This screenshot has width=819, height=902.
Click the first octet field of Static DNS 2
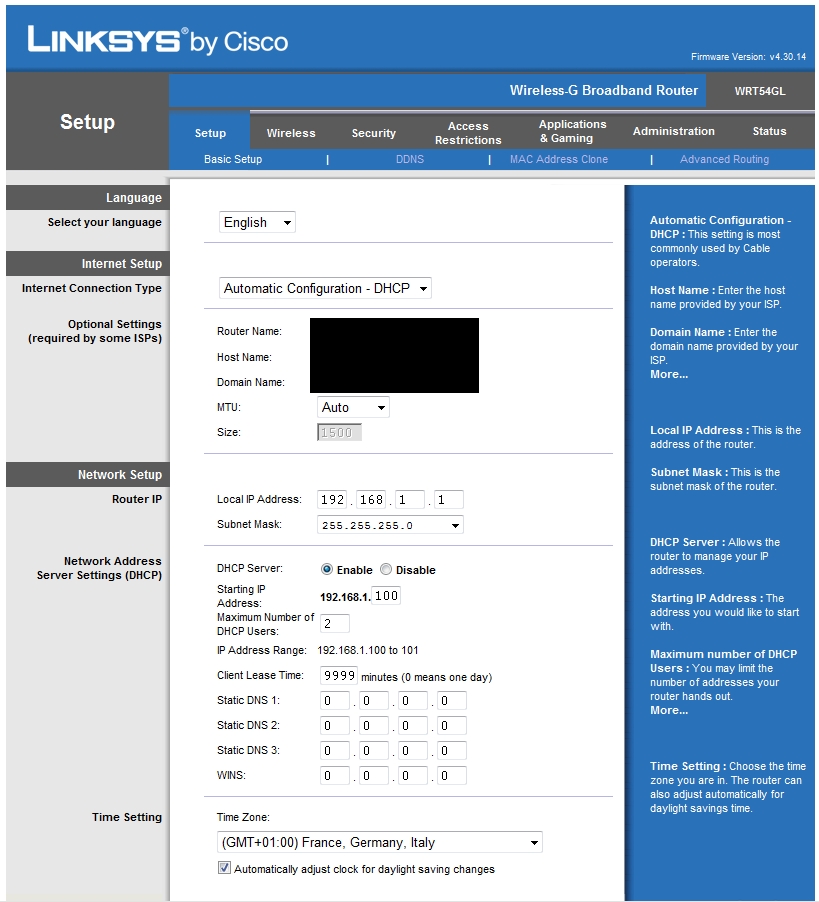click(335, 726)
